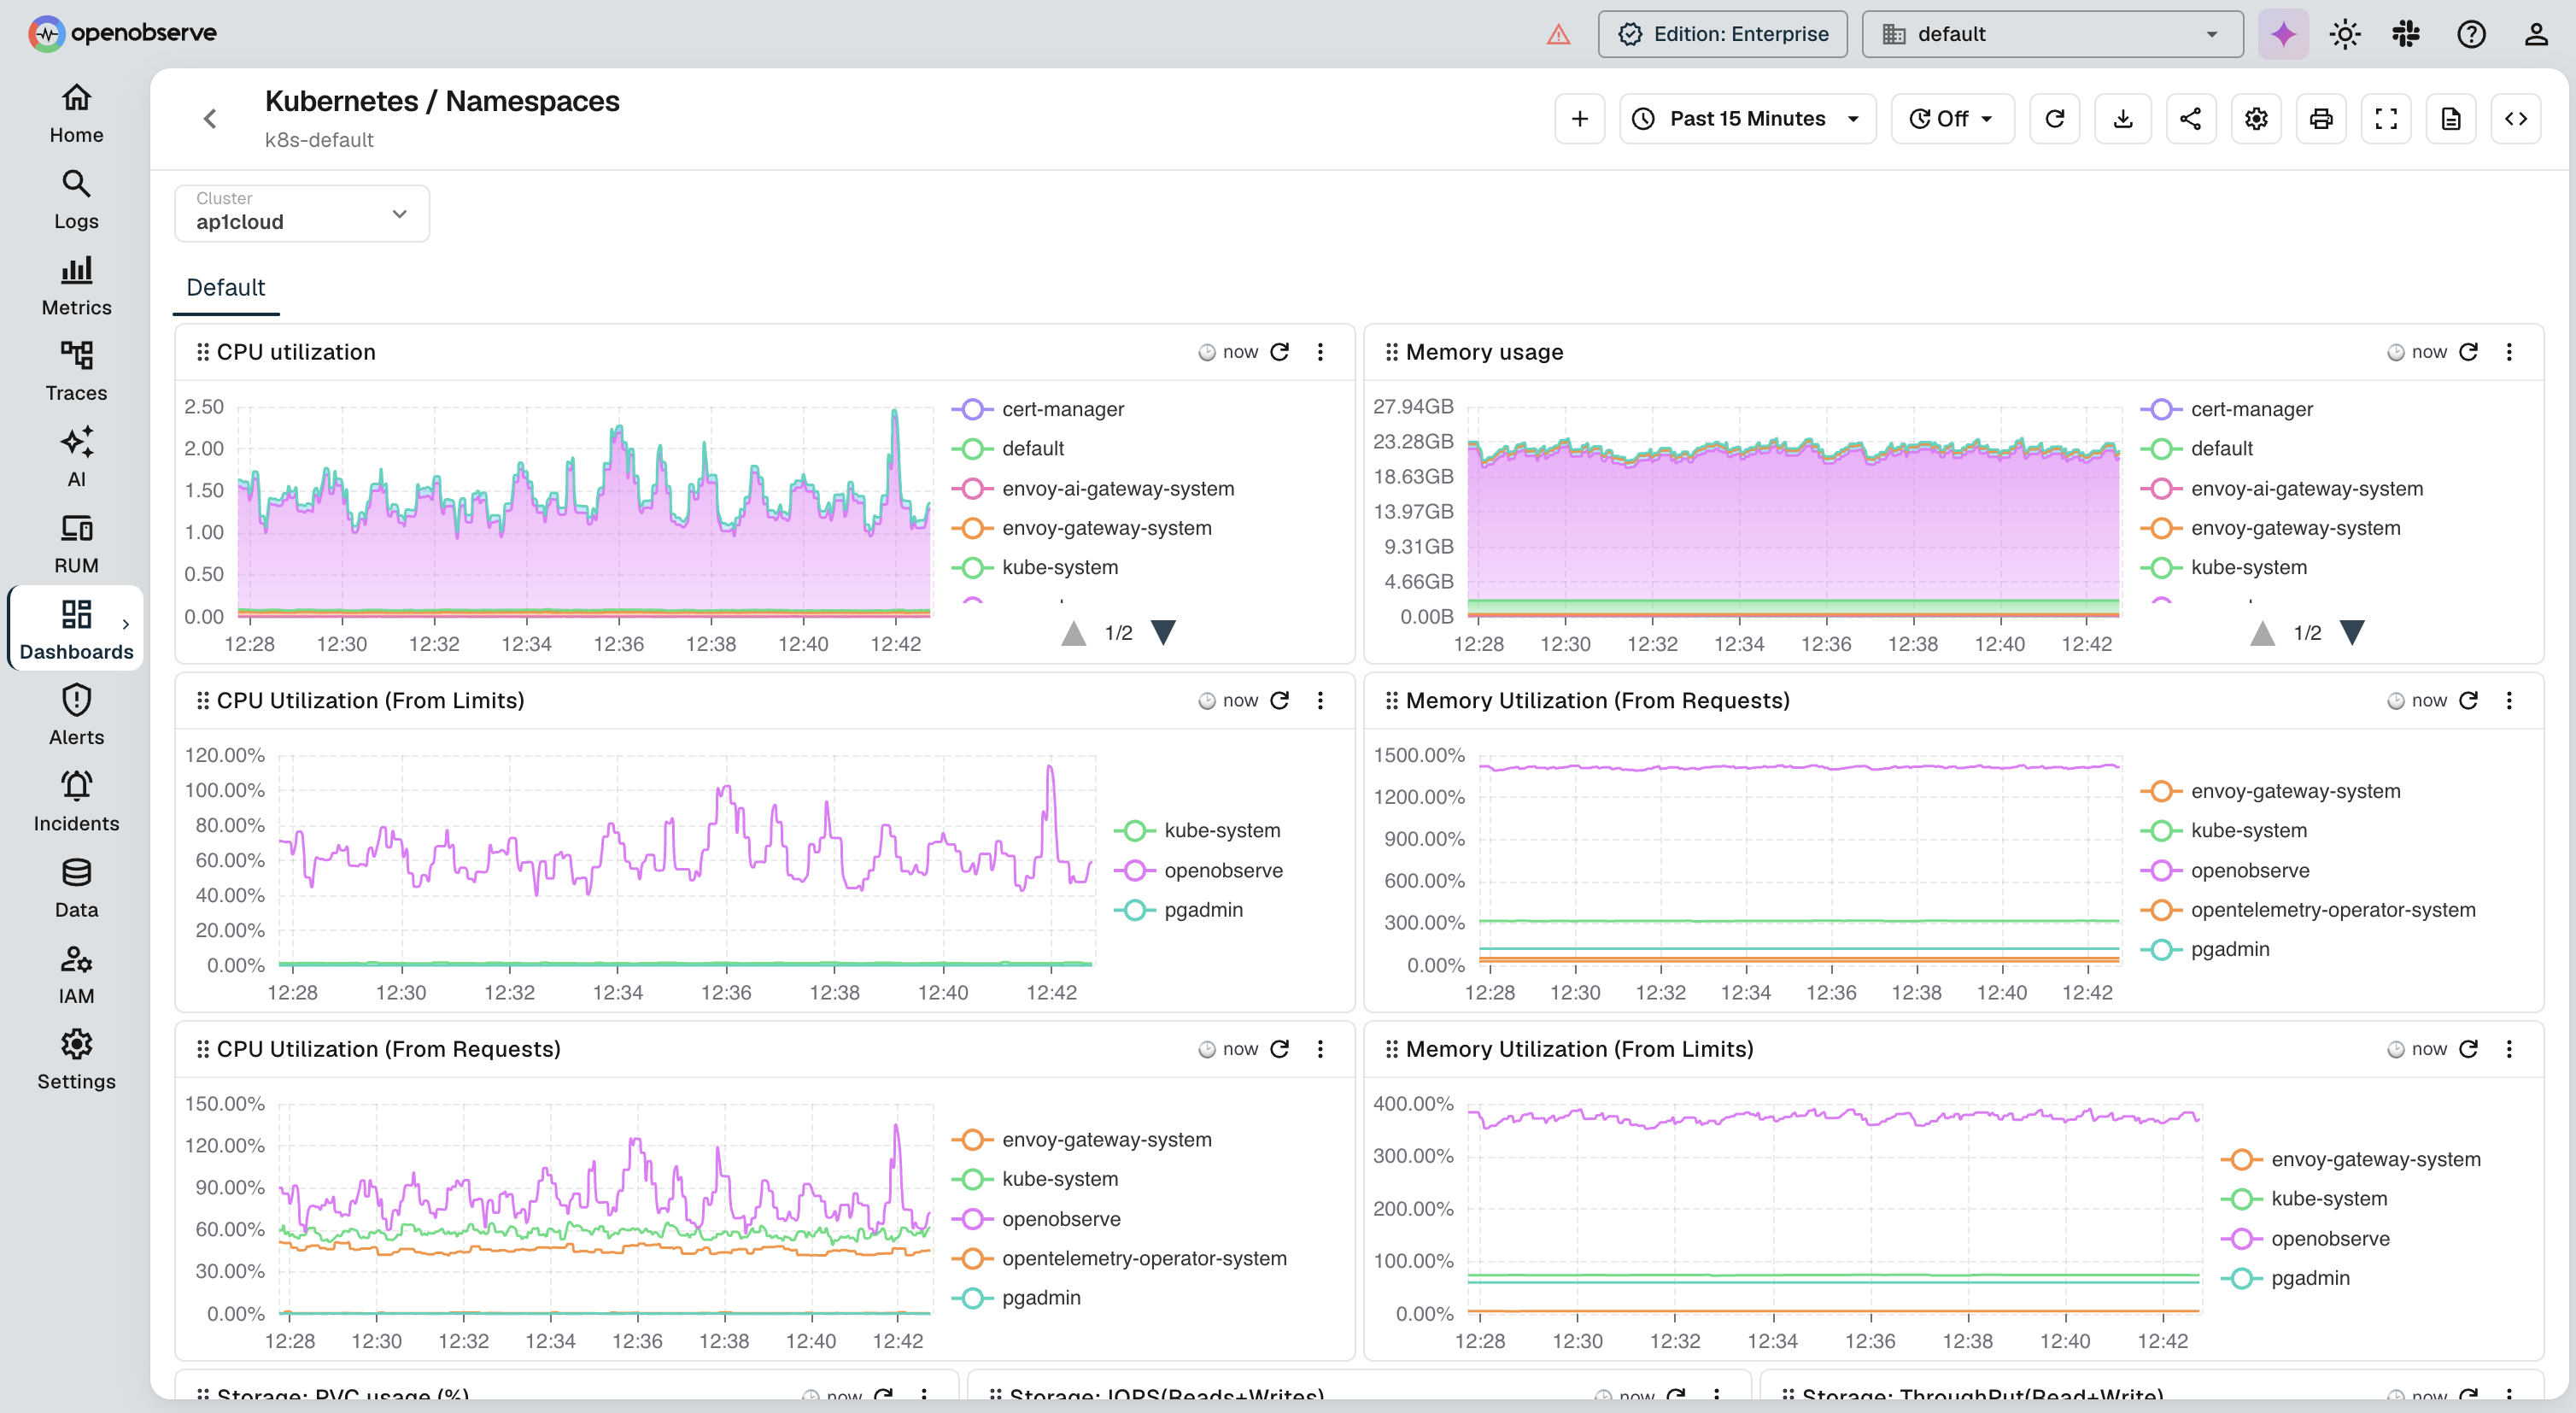This screenshot has width=2576, height=1413.
Task: Toggle envoy-gateway-system in CPU Utilization (From Requests) legend
Action: [1082, 1140]
